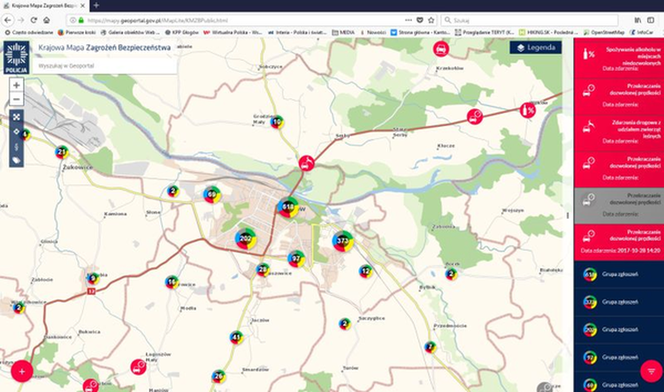This screenshot has height=392, width=664.
Task: Open the 618 cluster marker on map
Action: click(288, 207)
